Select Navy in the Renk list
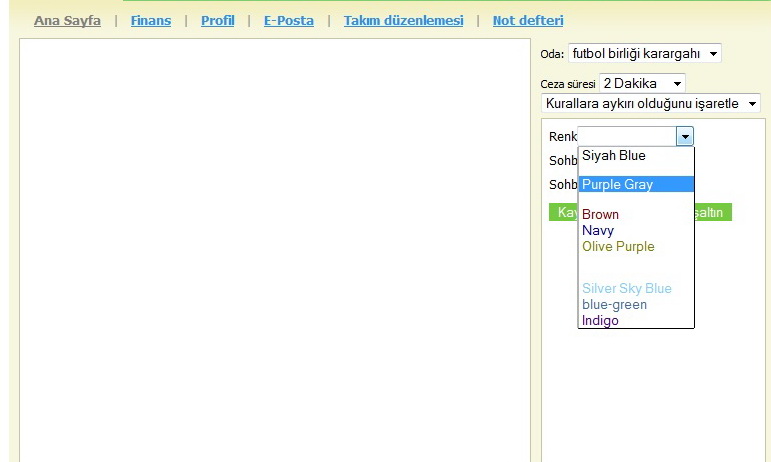Image resolution: width=771 pixels, height=462 pixels. coord(598,230)
